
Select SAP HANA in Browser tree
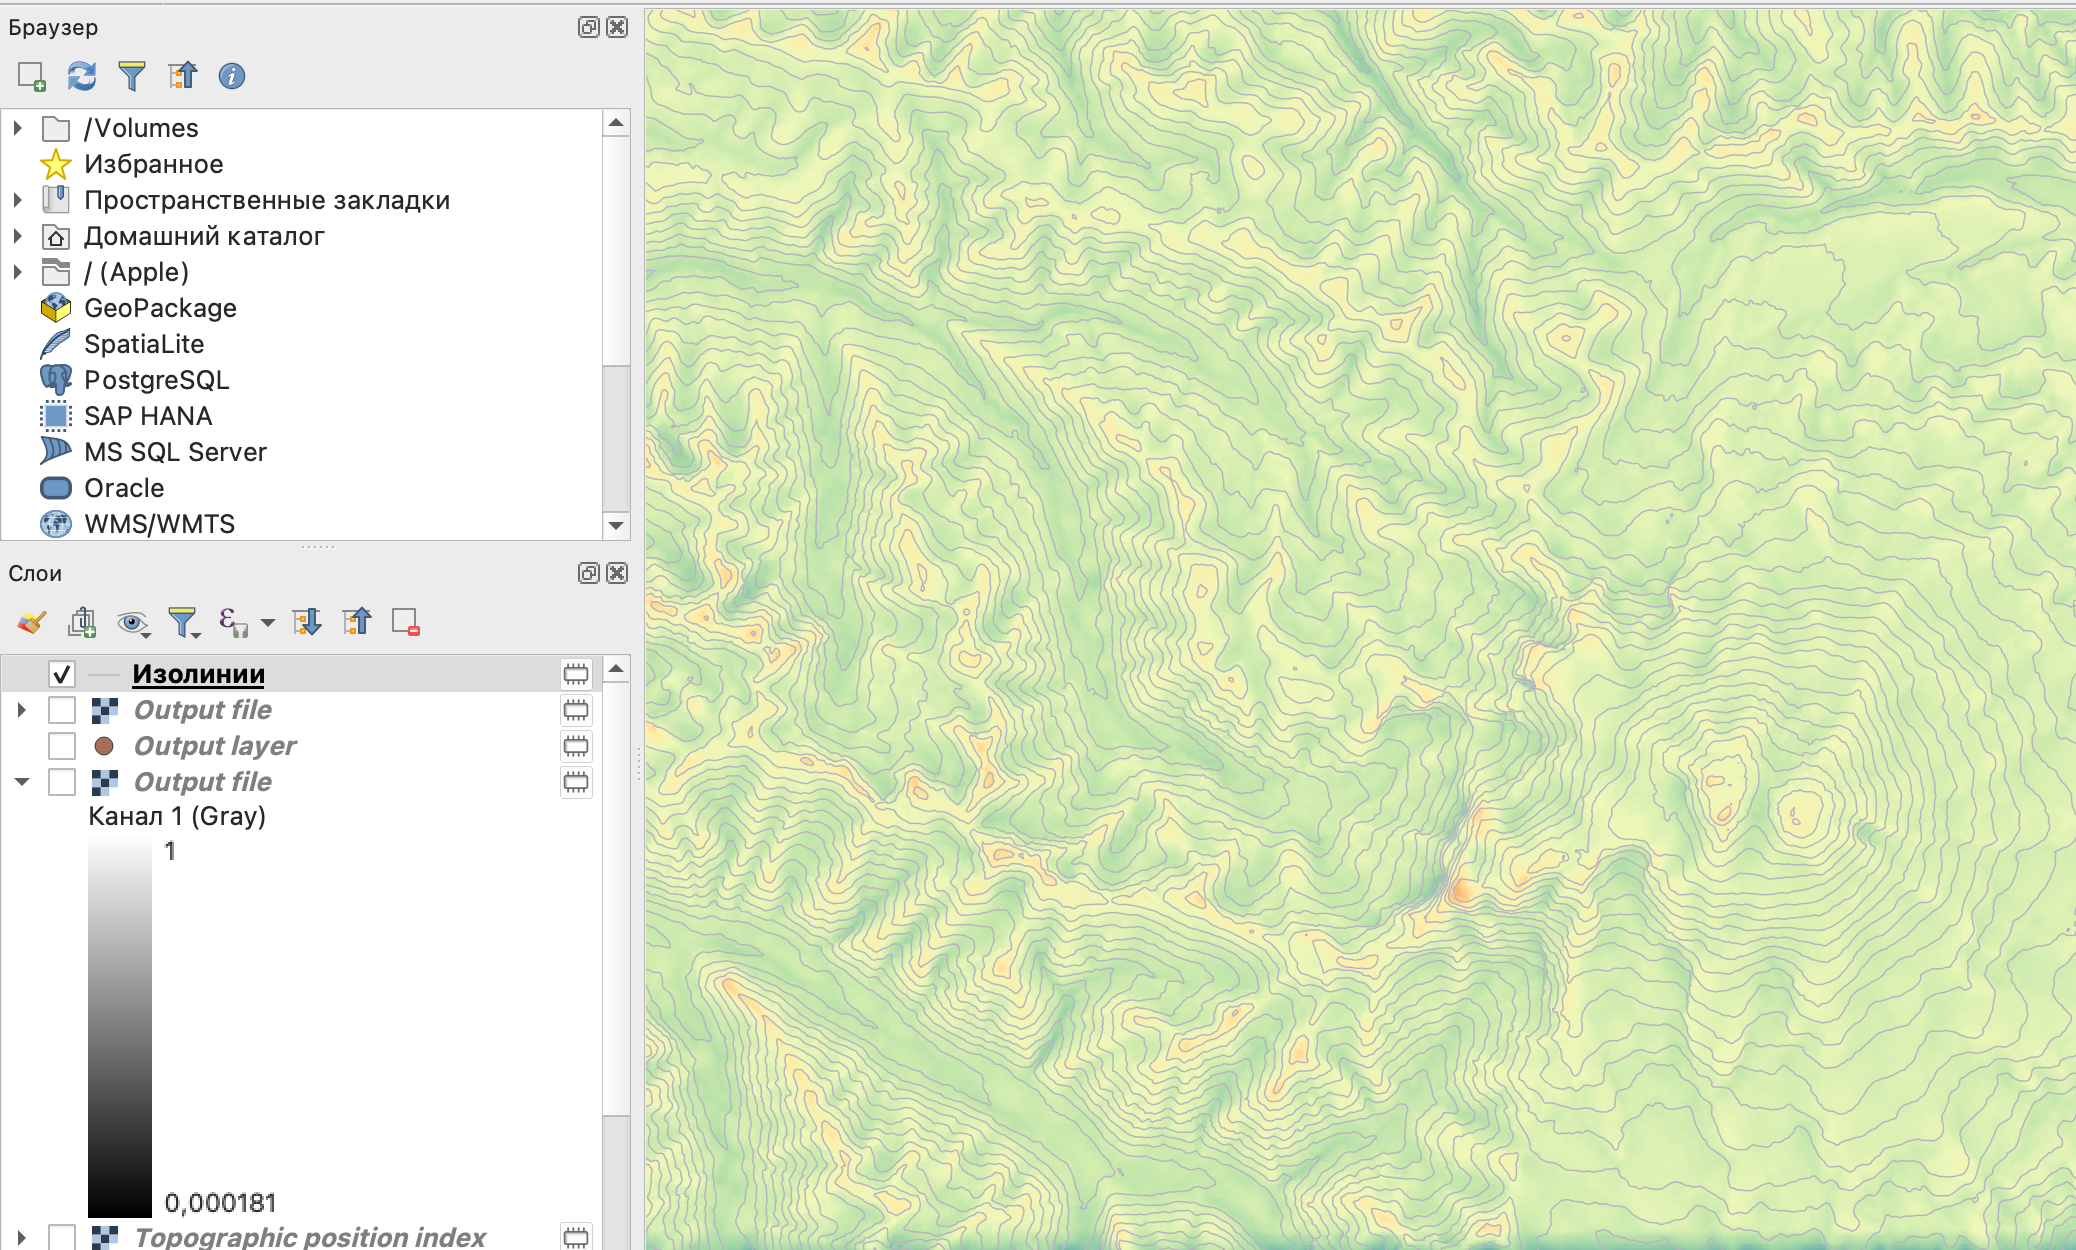point(148,416)
